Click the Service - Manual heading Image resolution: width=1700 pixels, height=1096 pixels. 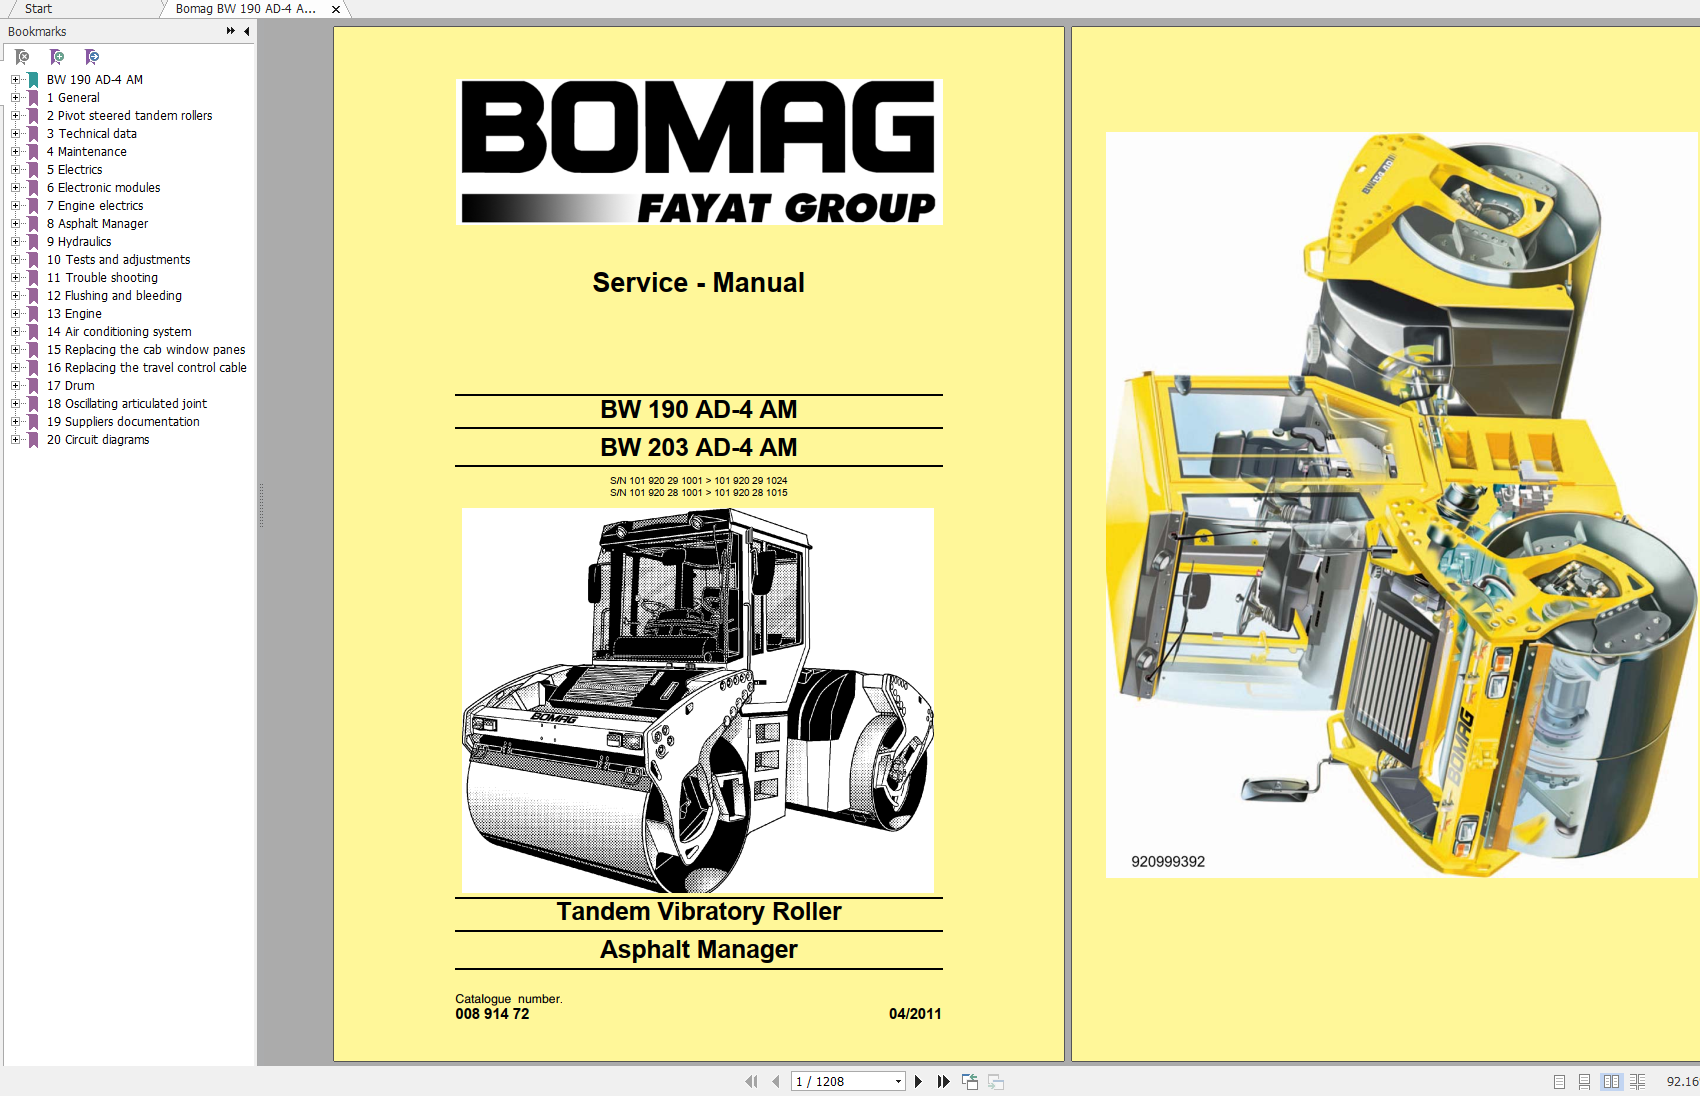(x=698, y=283)
